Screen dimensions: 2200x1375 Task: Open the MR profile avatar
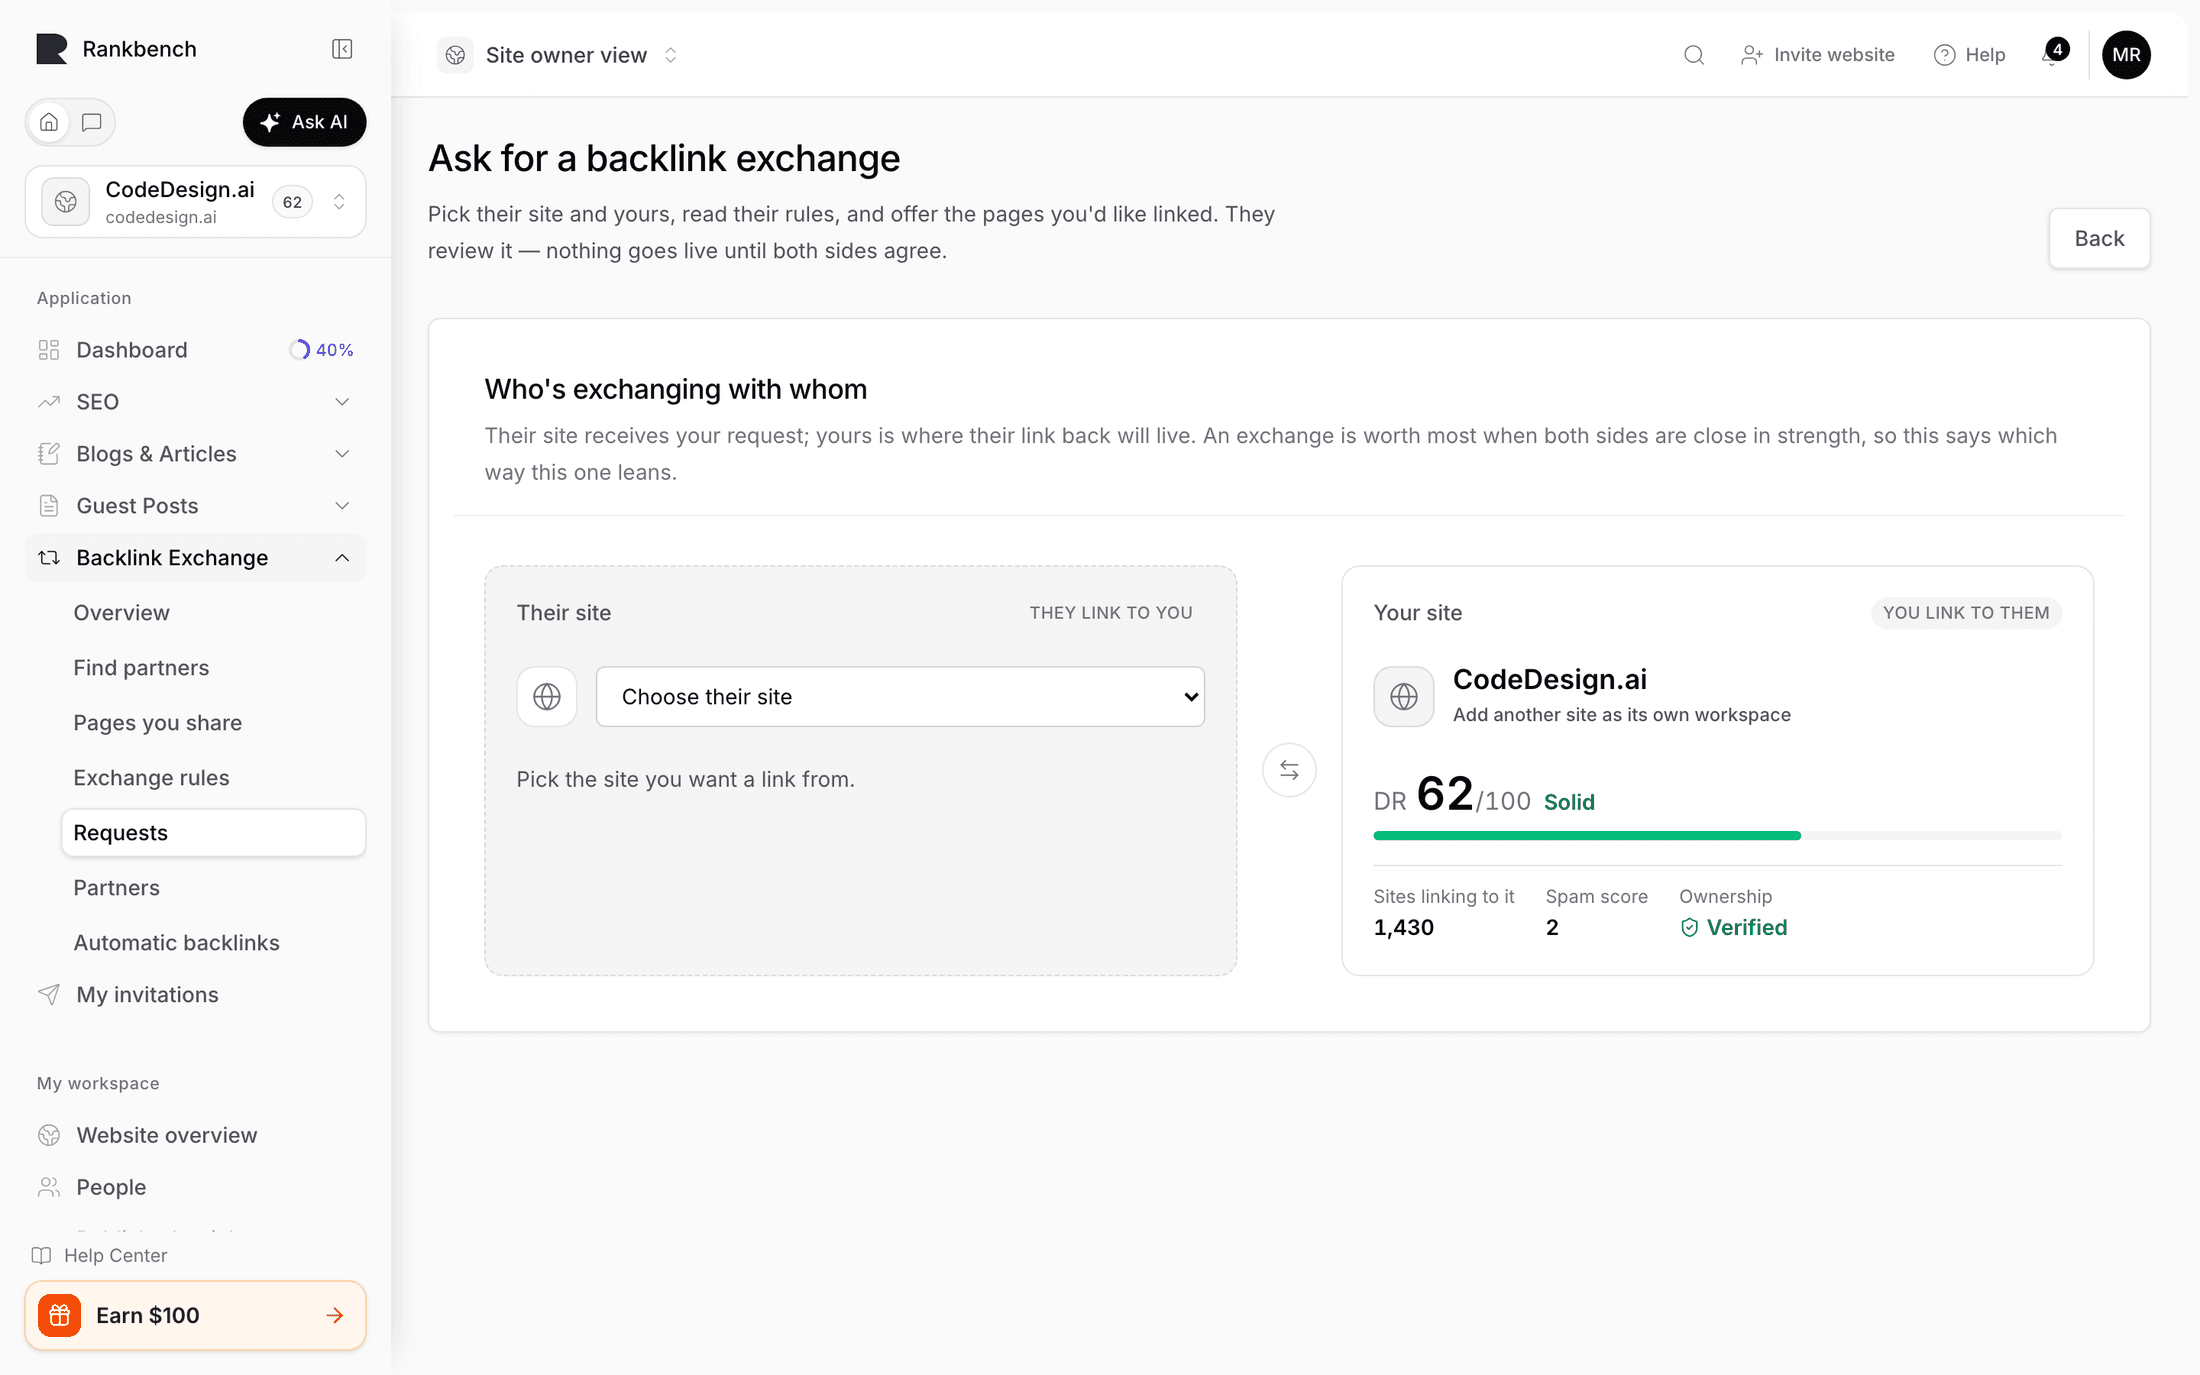click(x=2126, y=55)
